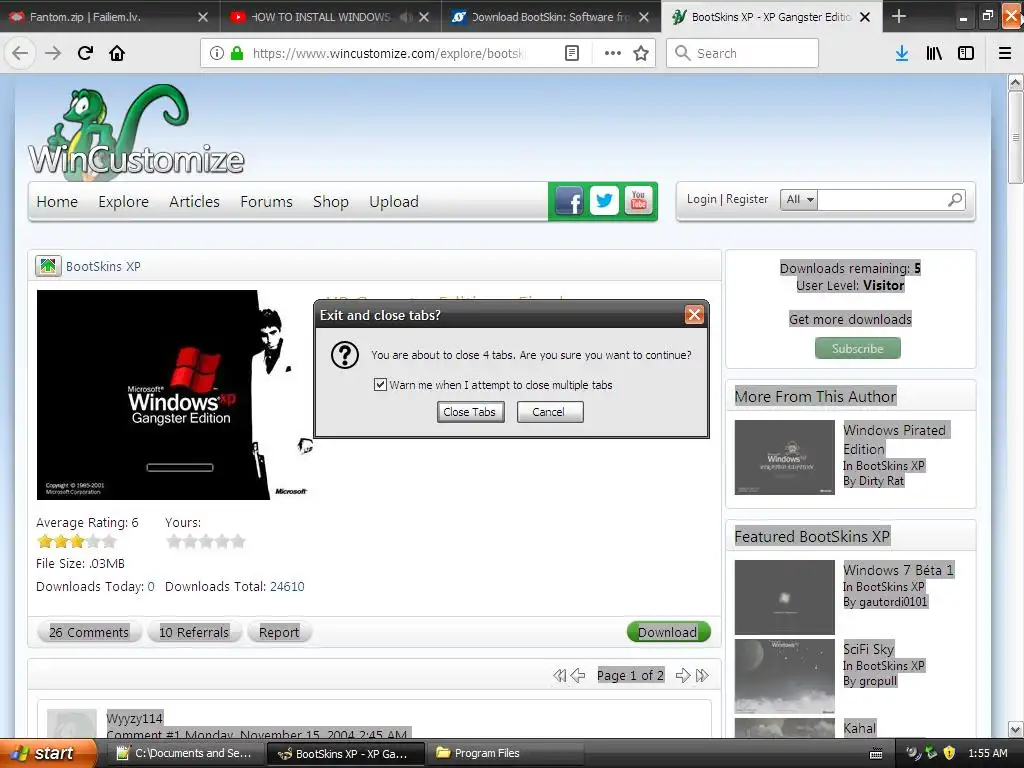Click the browser Back arrow
The width and height of the screenshot is (1024, 768).
pos(20,53)
